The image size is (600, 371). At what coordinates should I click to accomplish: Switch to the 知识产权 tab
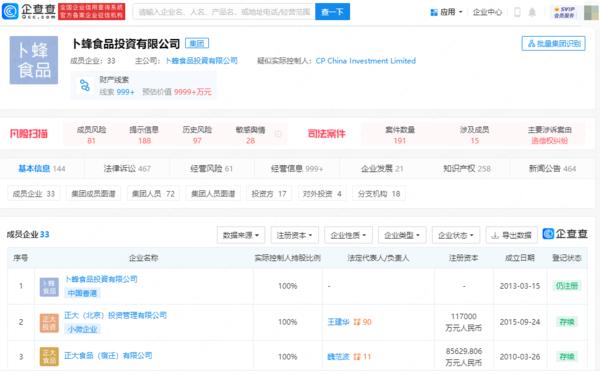467,168
